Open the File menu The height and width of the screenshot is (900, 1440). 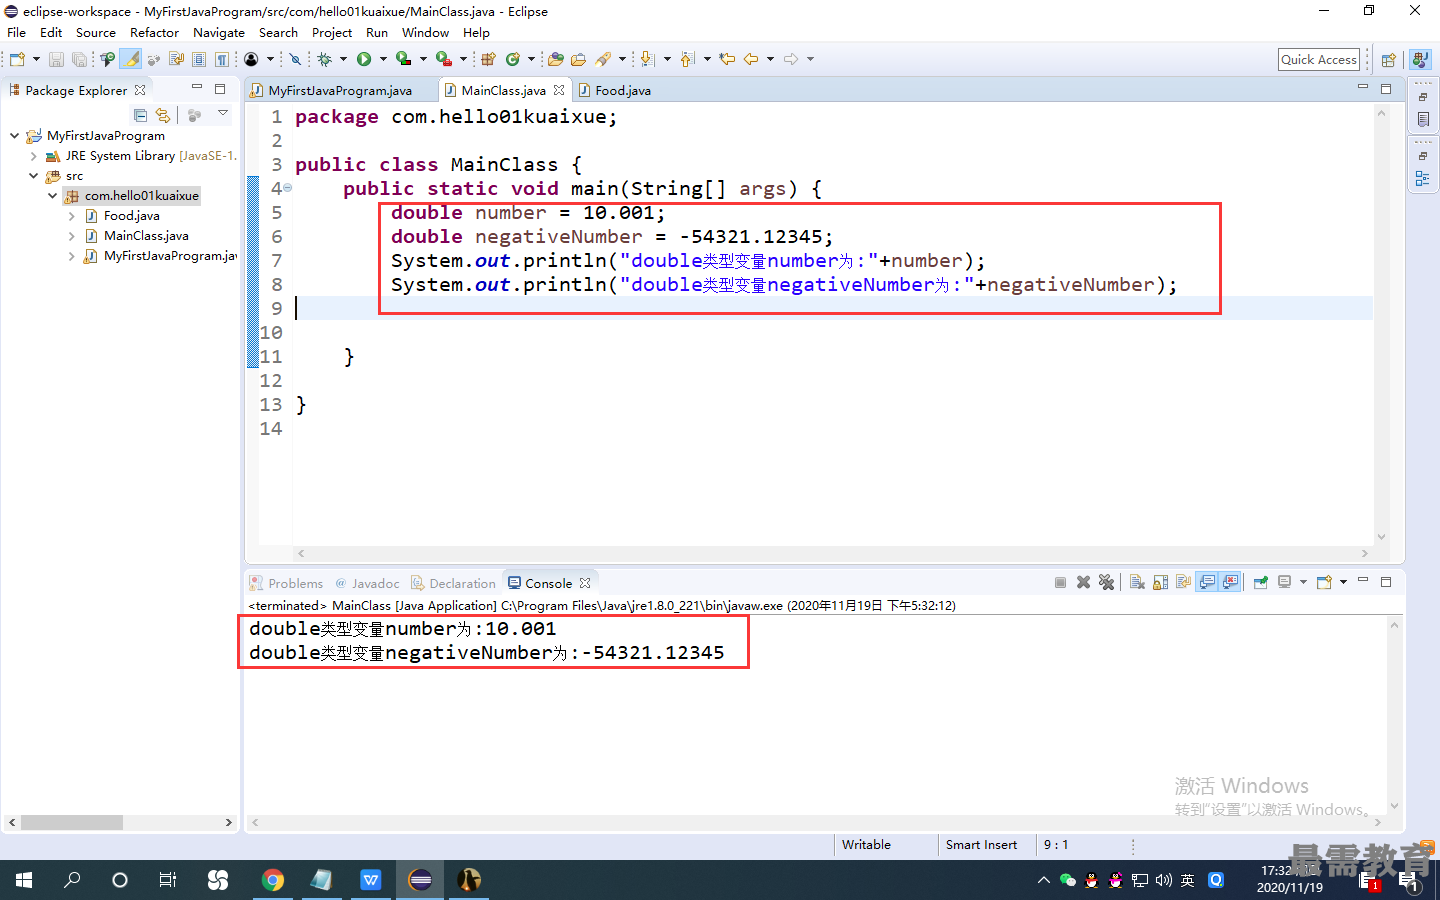pos(17,32)
